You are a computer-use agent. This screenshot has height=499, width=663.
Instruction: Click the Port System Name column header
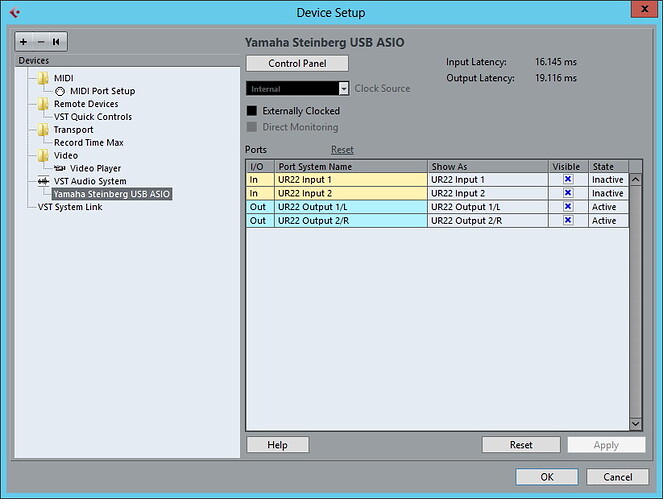pyautogui.click(x=351, y=167)
